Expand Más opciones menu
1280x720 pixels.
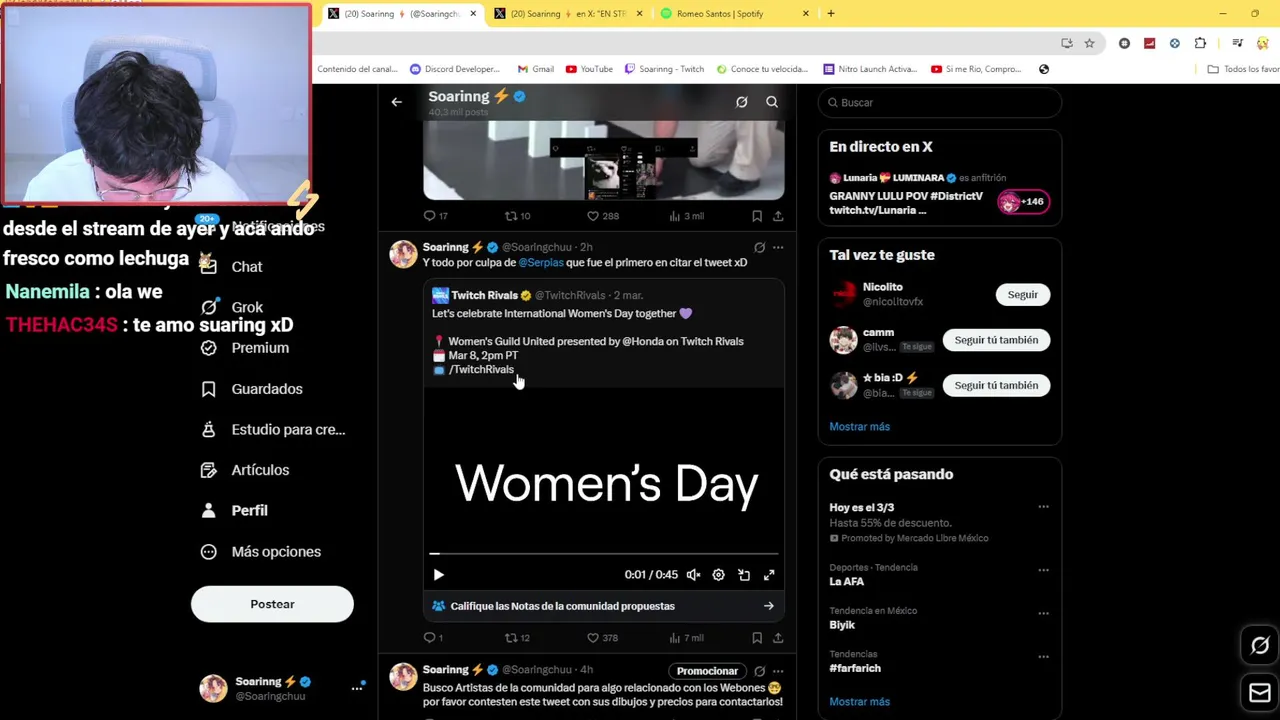261,552
